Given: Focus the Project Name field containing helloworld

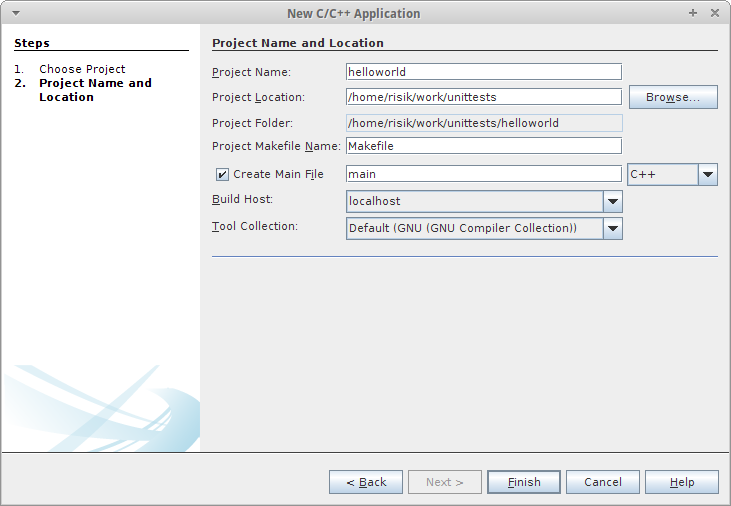Looking at the screenshot, I should click(483, 72).
